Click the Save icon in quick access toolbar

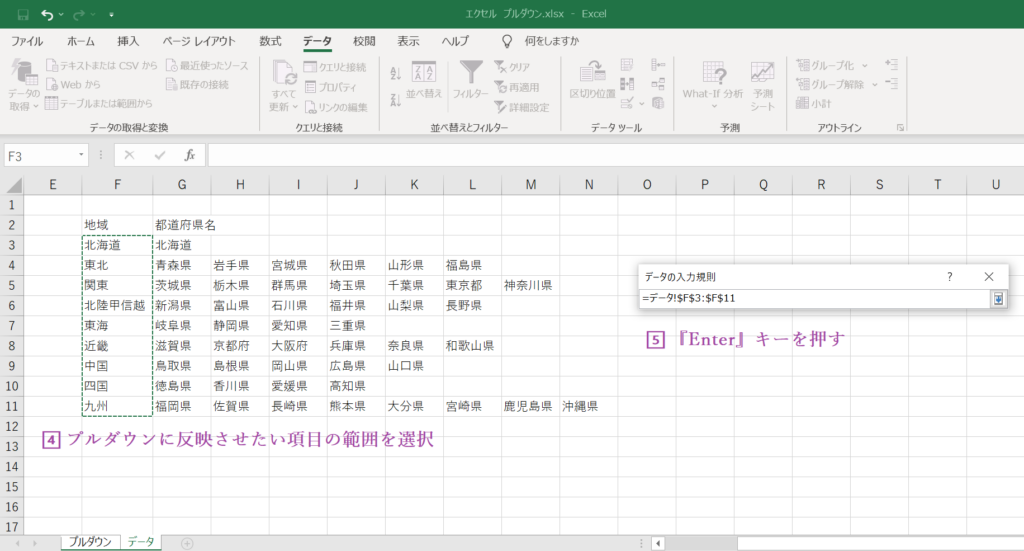coord(22,15)
